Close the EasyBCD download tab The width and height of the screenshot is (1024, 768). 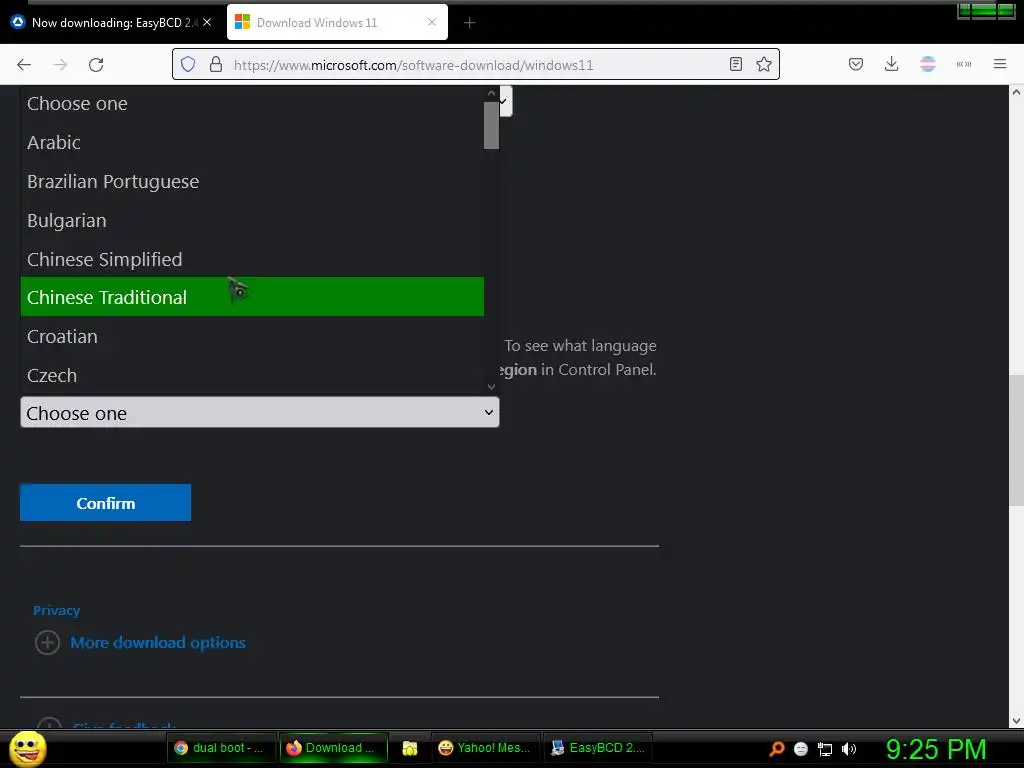[x=207, y=22]
